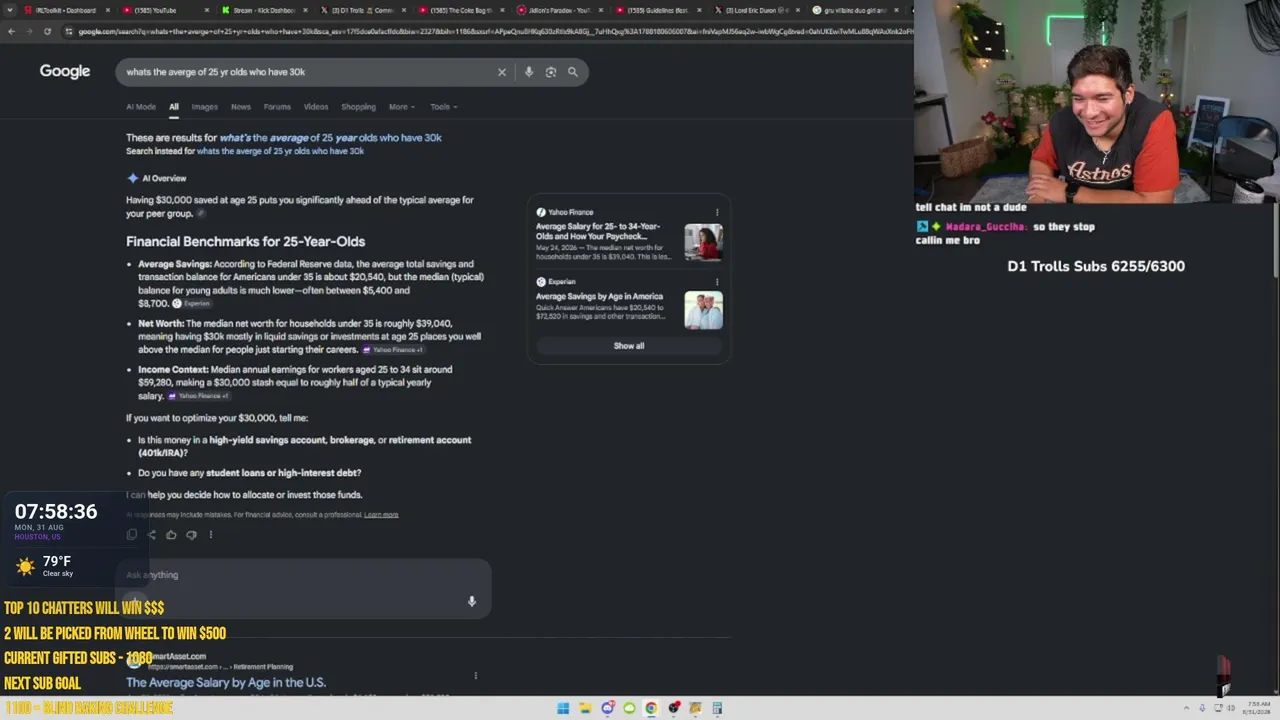
Task: Start voice search in the Google search bar
Action: pyautogui.click(x=529, y=72)
